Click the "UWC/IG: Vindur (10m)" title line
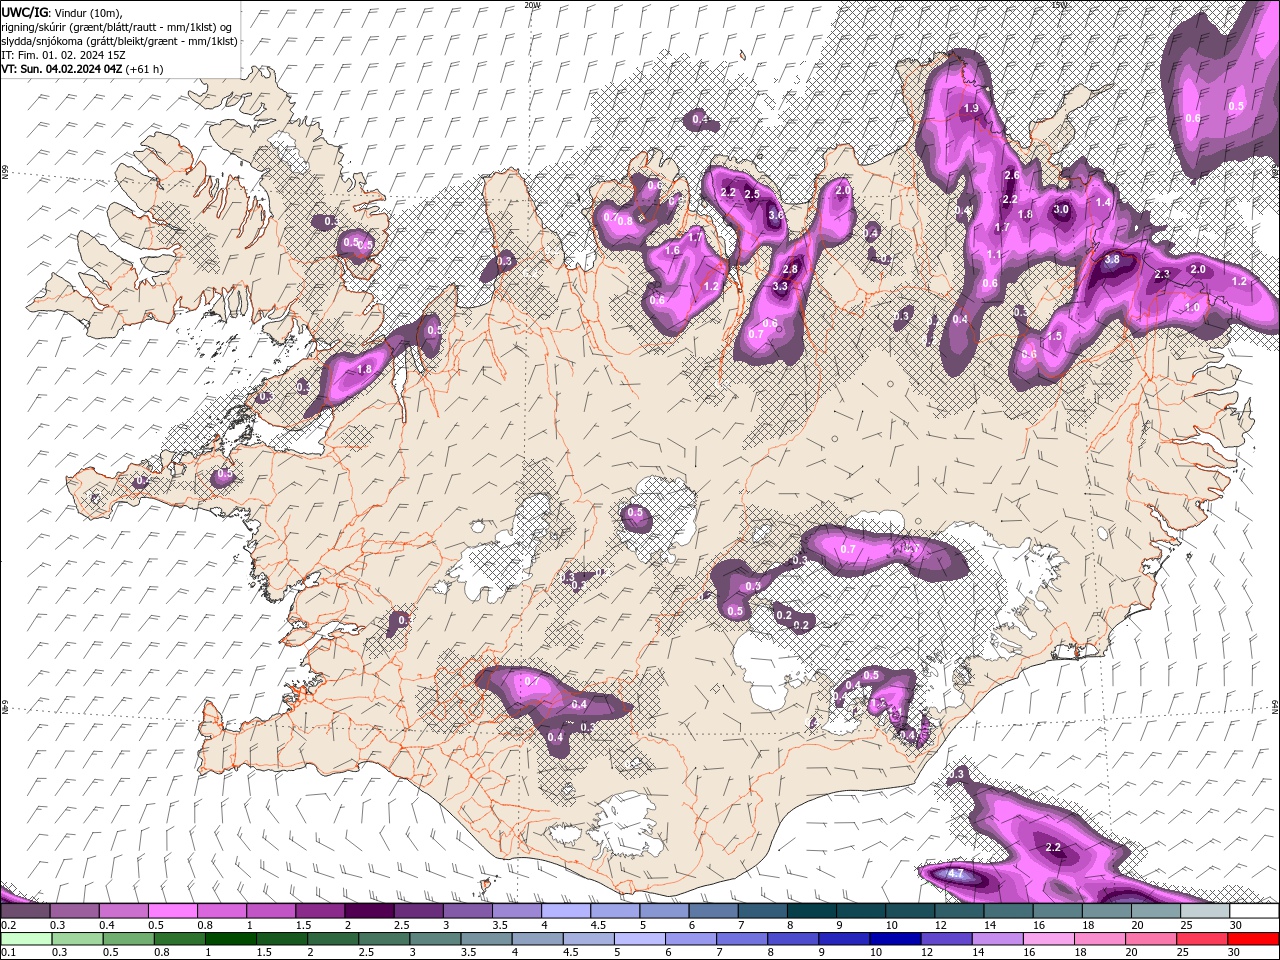 [64, 11]
